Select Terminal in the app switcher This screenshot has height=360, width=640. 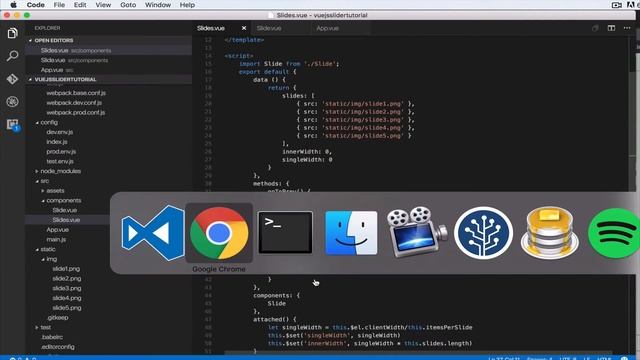tap(285, 232)
